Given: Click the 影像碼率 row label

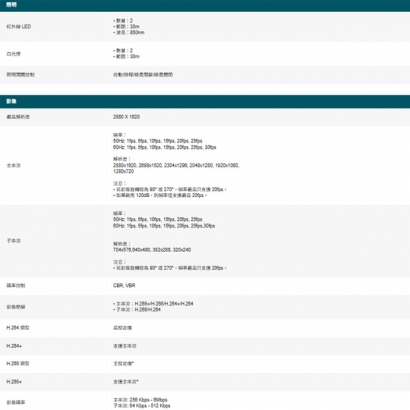Looking at the screenshot, I should point(16,403).
